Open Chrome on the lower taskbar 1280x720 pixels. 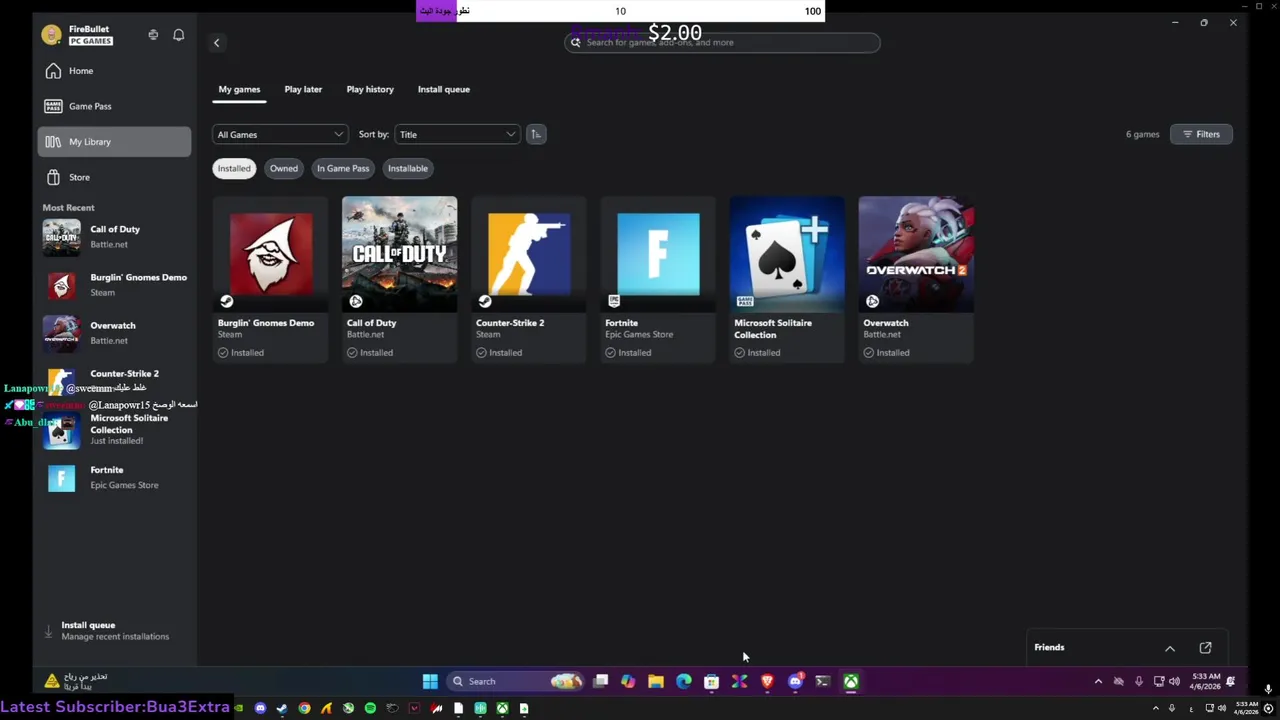pos(304,708)
